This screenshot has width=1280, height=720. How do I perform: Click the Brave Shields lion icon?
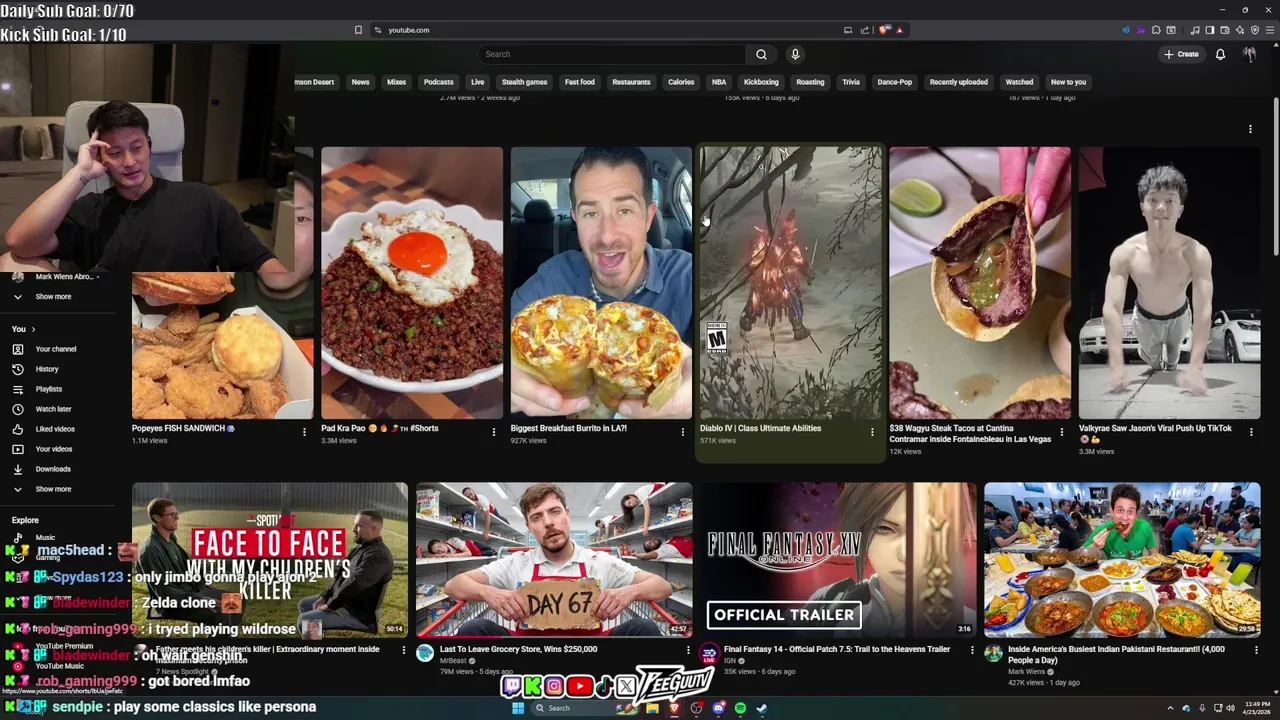click(884, 30)
